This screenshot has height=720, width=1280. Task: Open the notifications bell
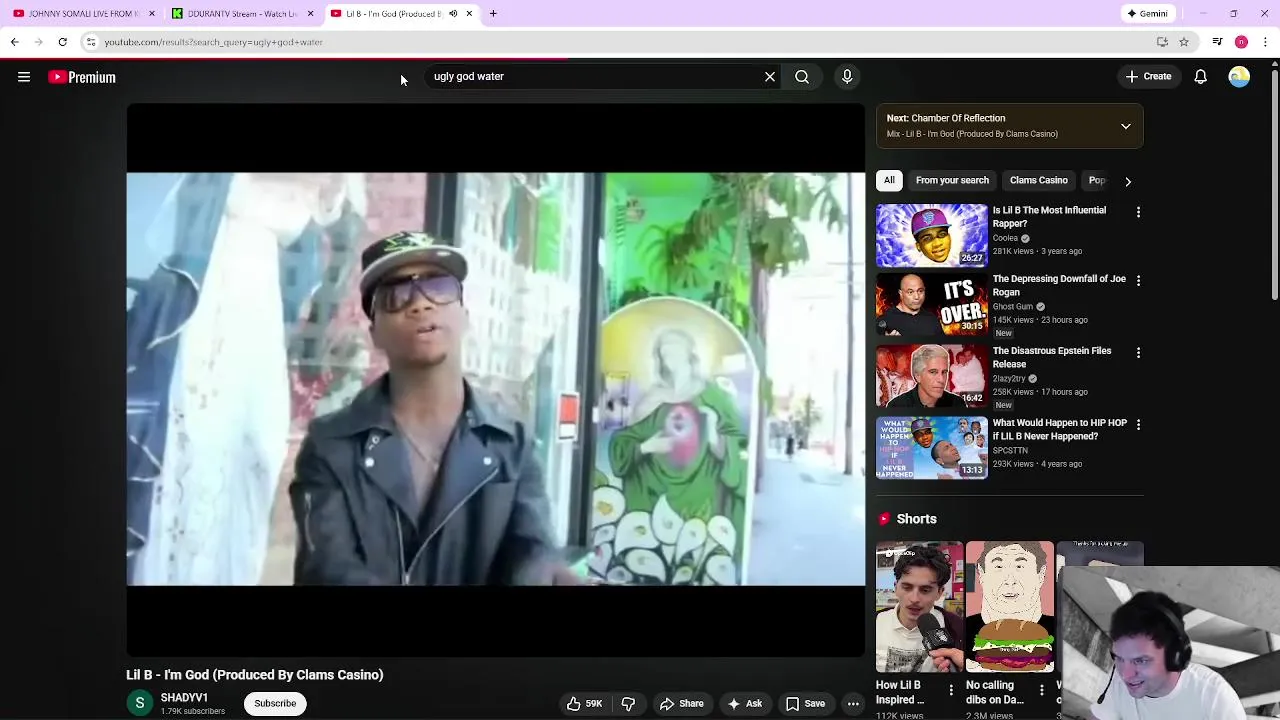pos(1200,77)
